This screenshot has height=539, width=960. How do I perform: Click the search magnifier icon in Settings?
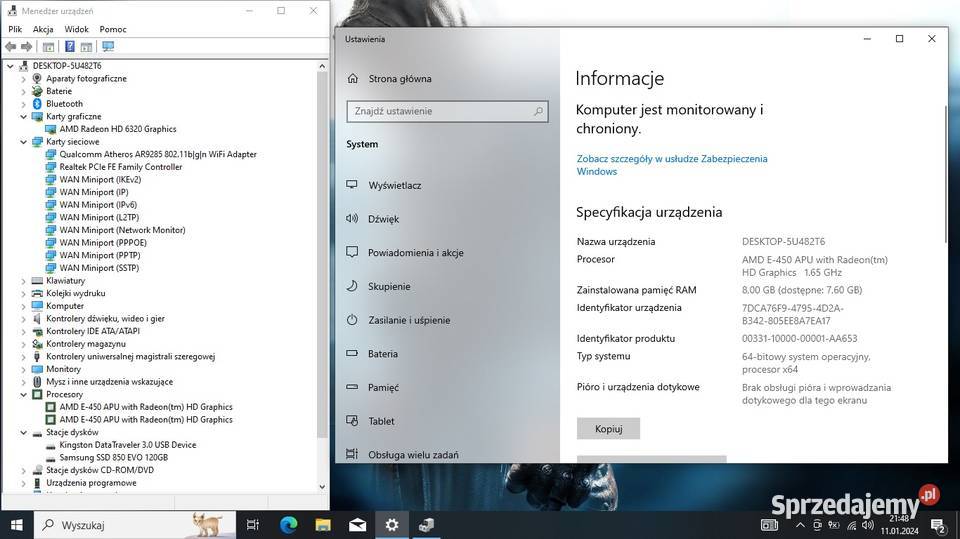tap(538, 111)
